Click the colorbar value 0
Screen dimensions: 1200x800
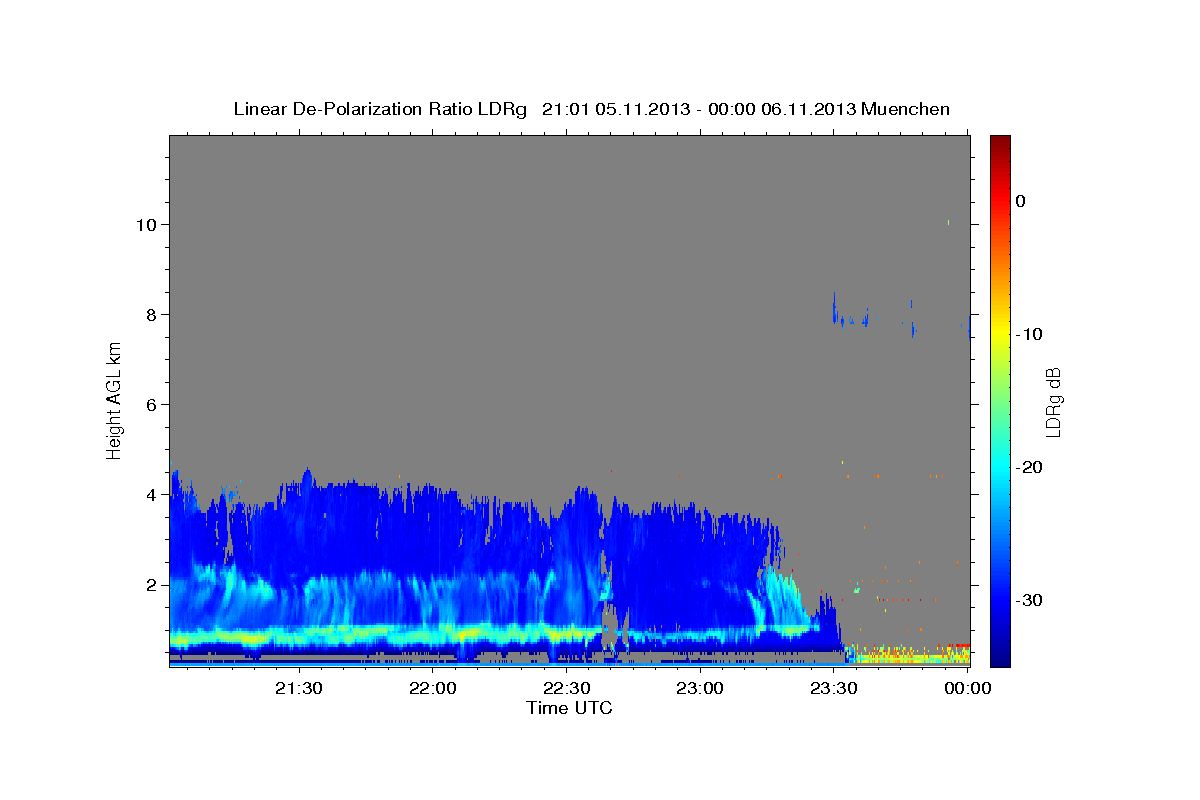click(x=1021, y=201)
